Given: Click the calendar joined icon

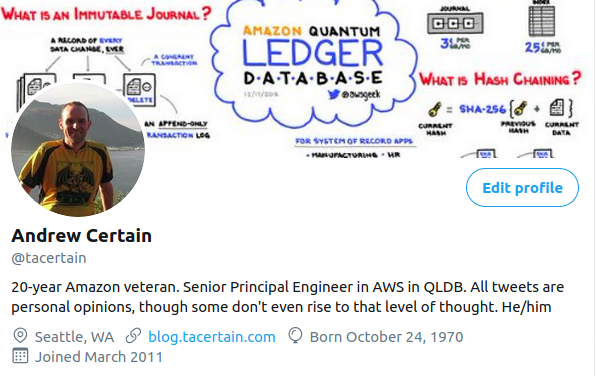Looking at the screenshot, I should coord(20,356).
